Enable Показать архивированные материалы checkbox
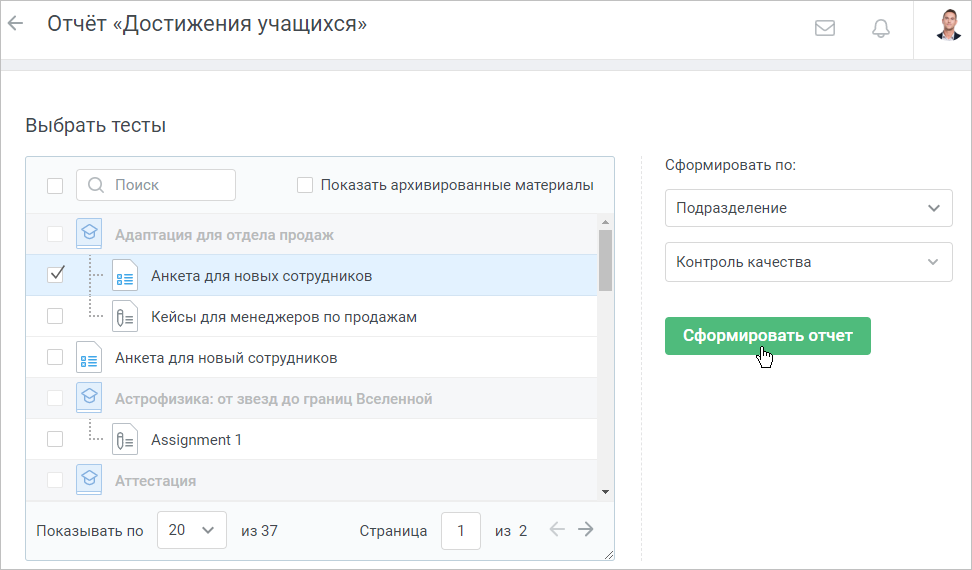 tap(305, 185)
